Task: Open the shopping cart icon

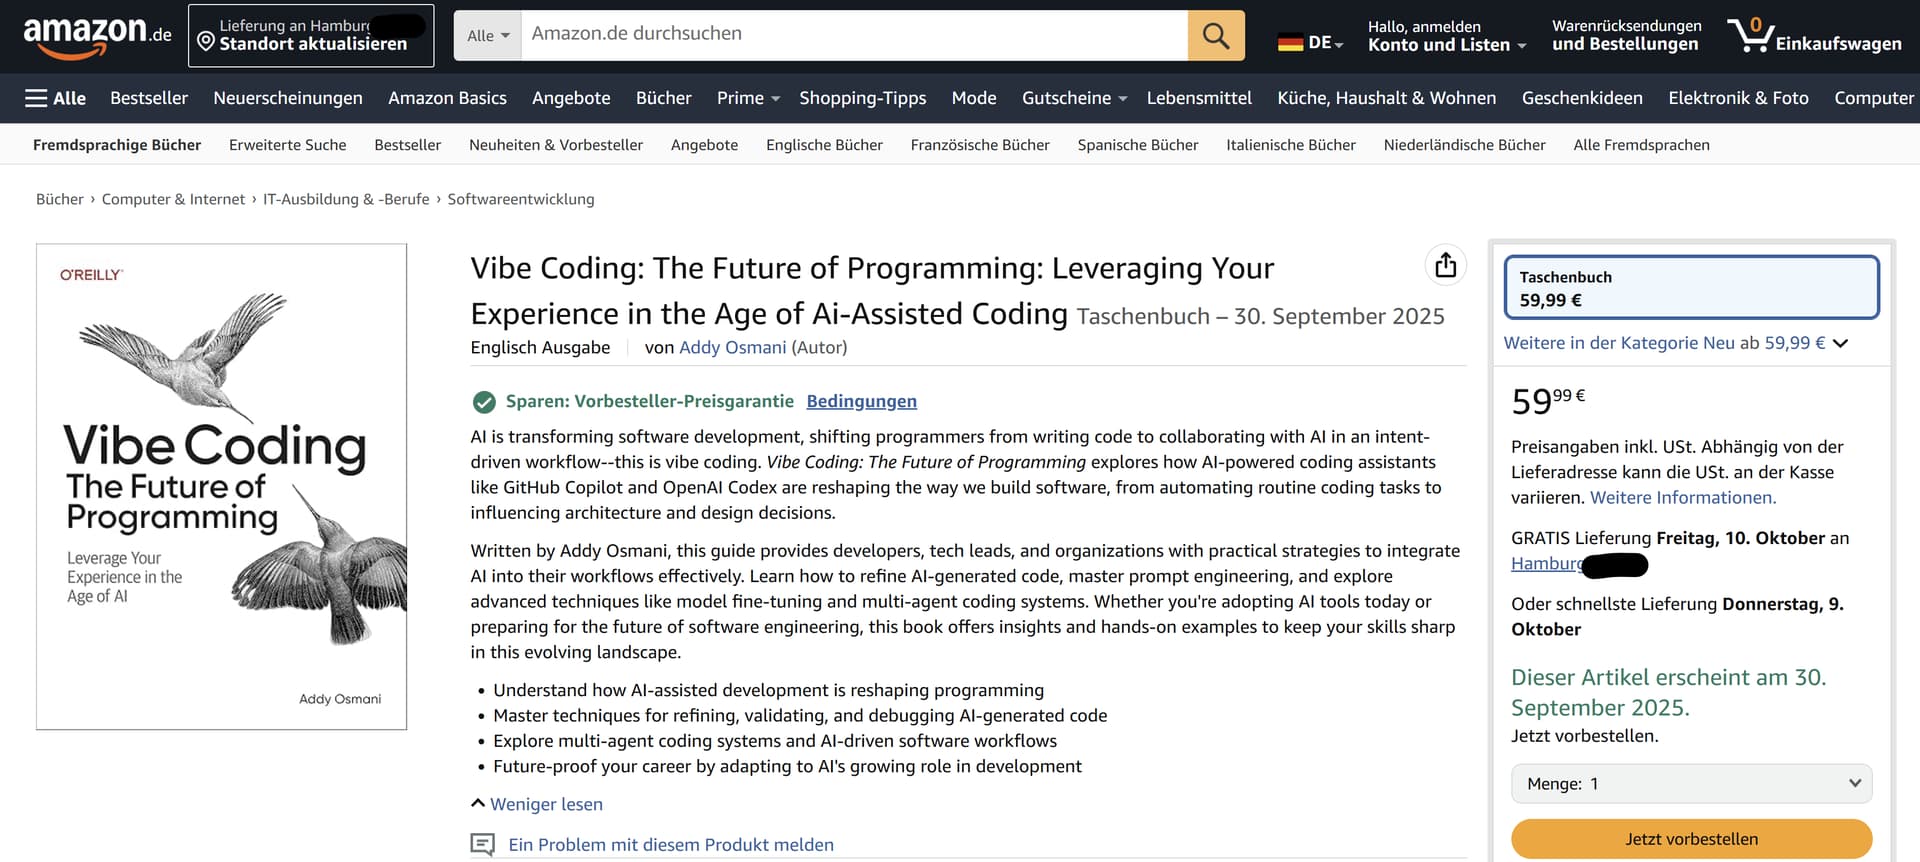Action: [1750, 35]
